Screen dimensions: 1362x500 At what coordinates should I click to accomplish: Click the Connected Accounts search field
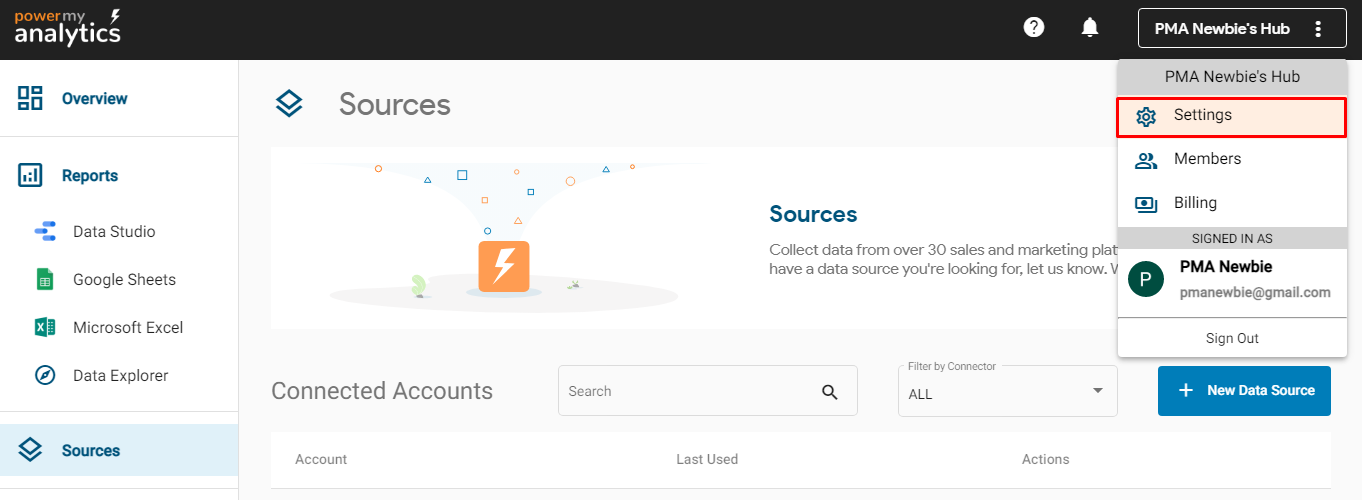coord(690,391)
